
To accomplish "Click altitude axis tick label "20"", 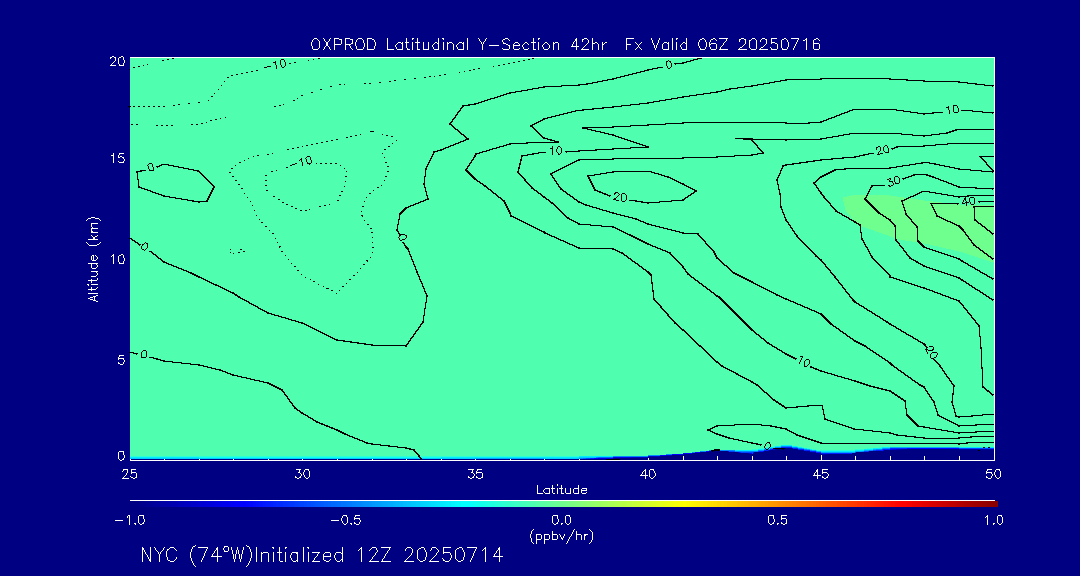I will (116, 61).
